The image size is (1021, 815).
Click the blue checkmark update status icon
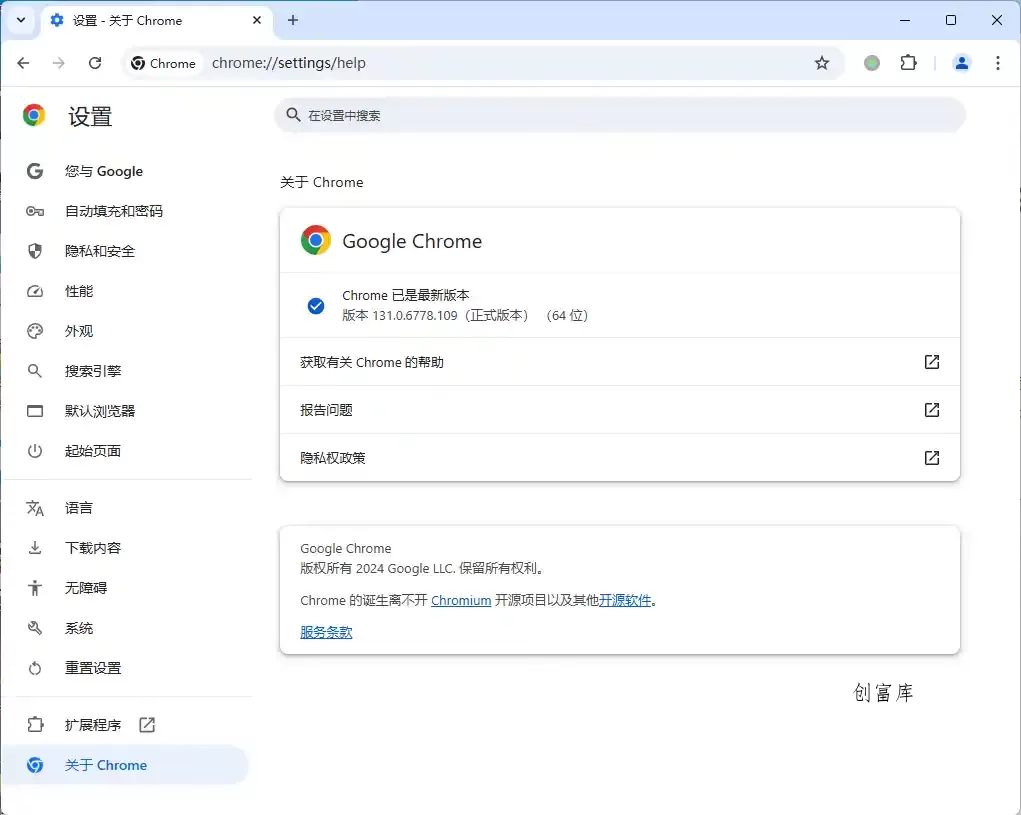click(x=316, y=305)
